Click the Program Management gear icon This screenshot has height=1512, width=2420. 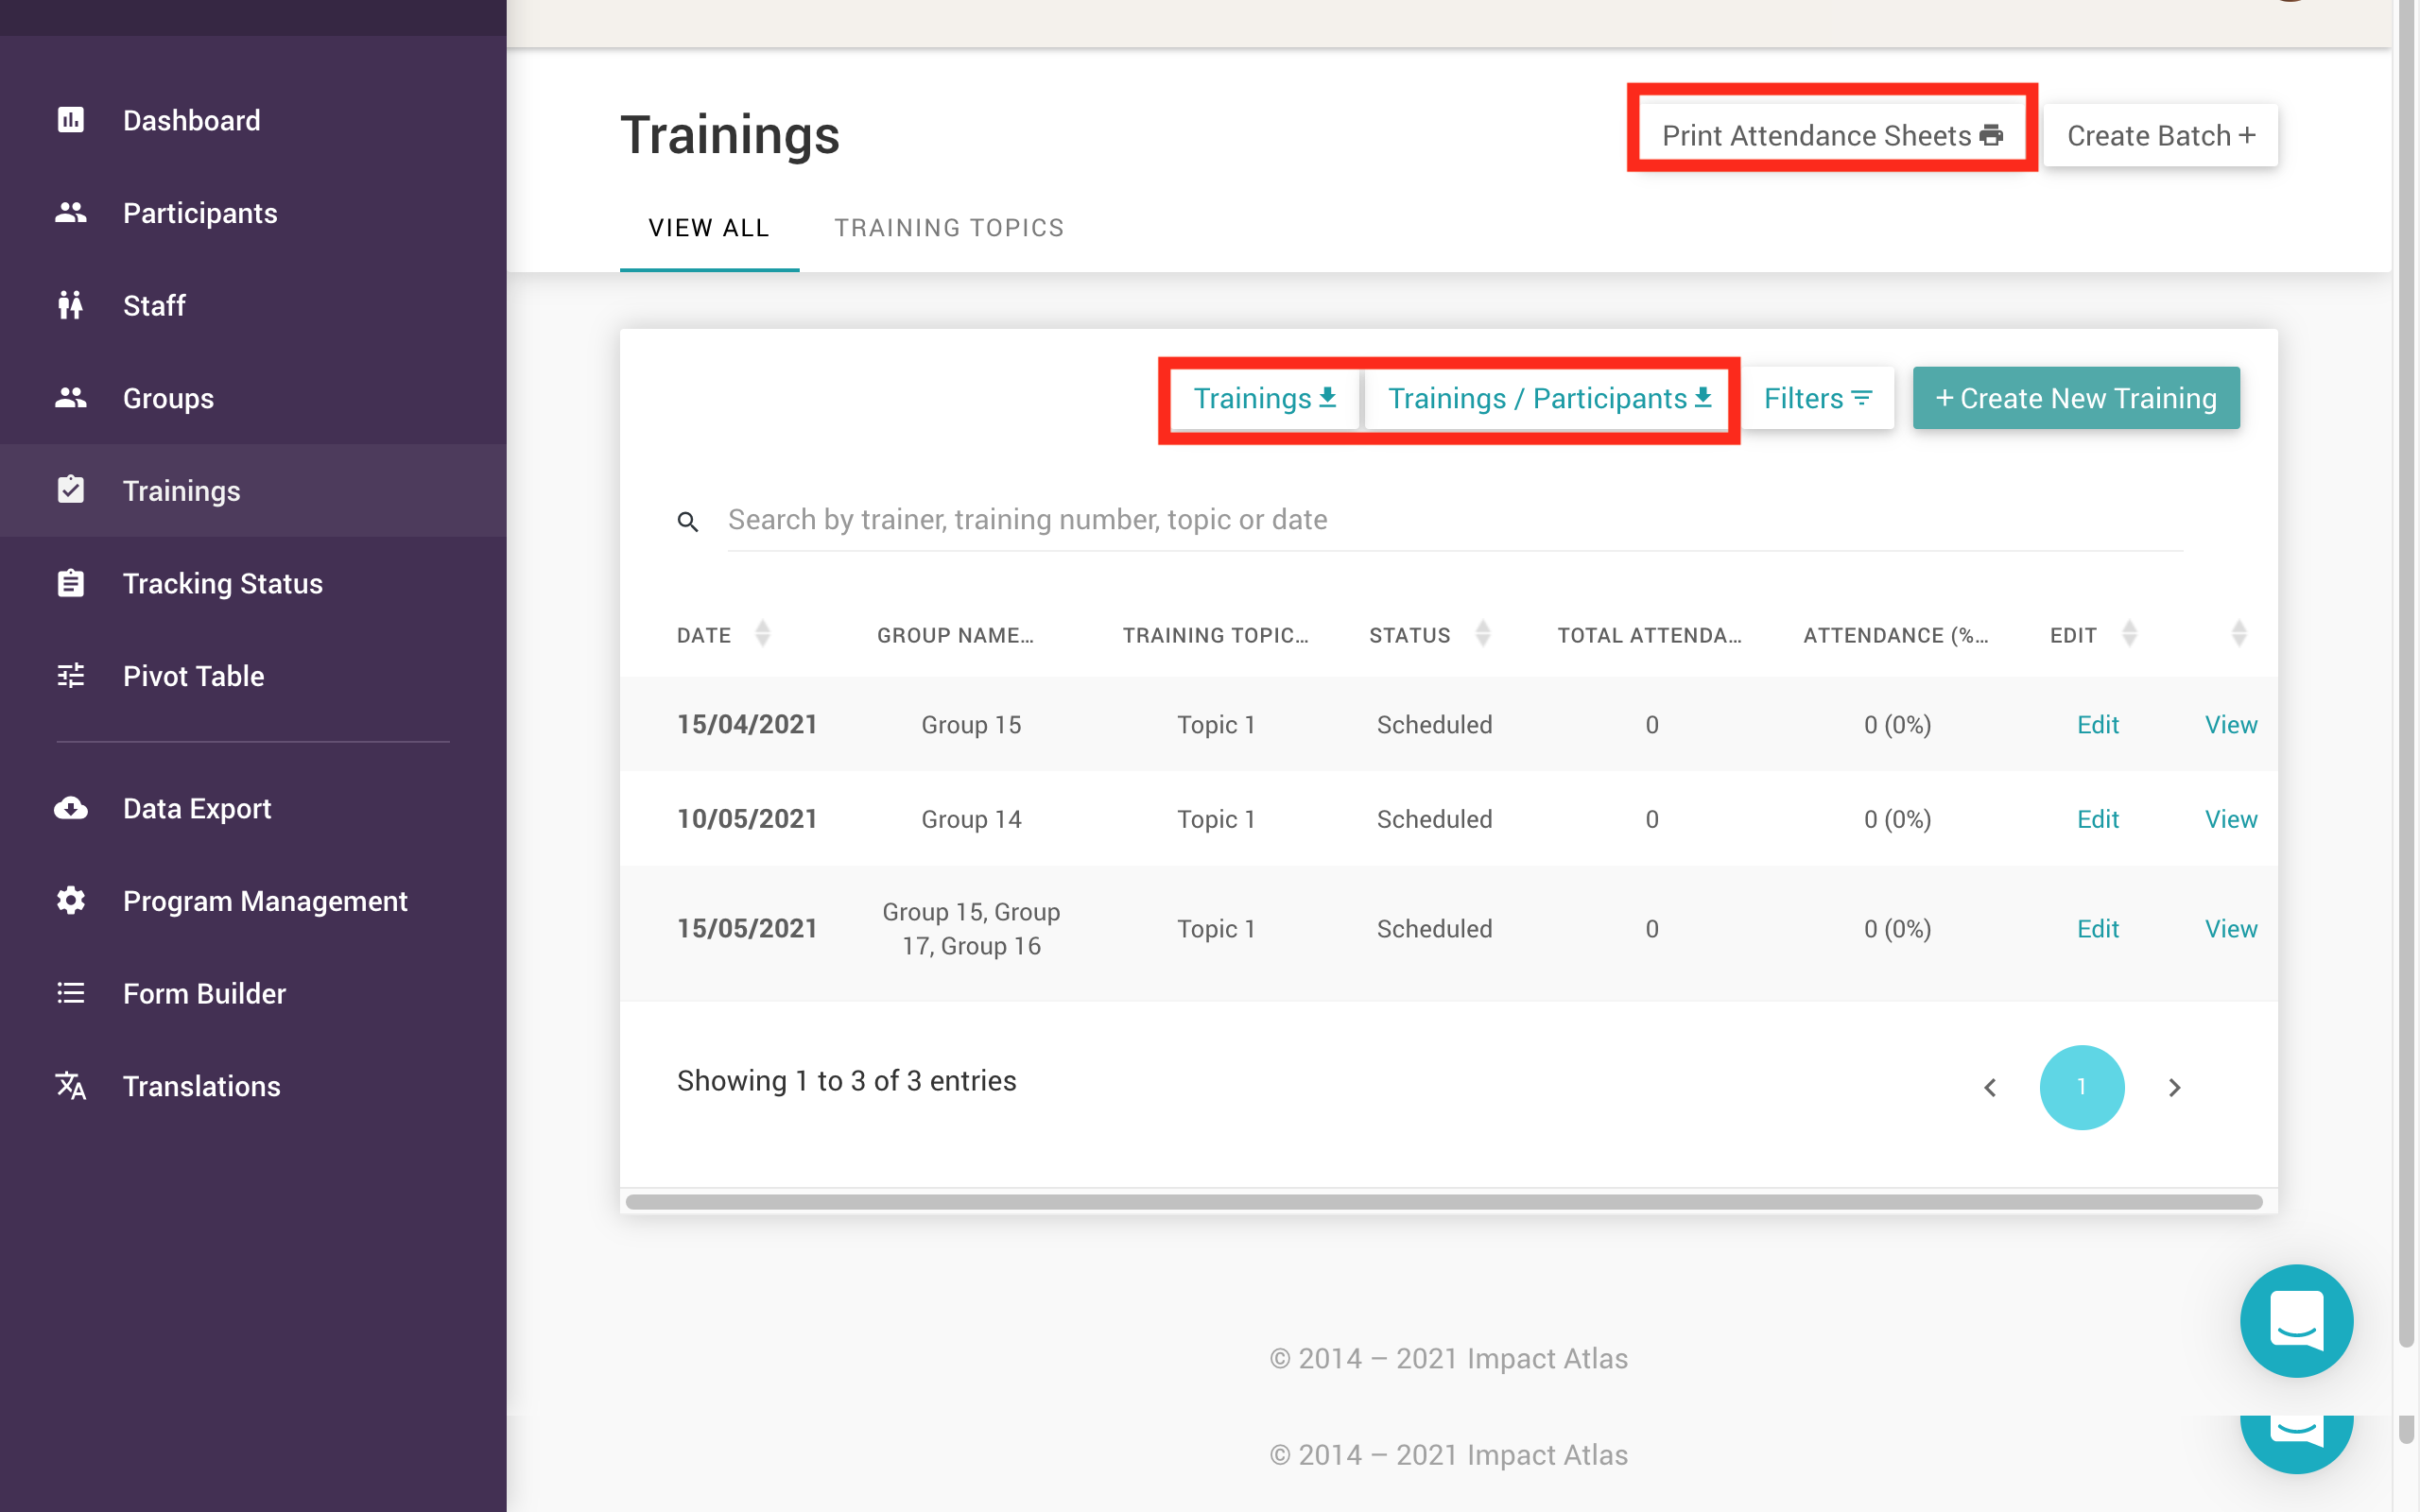pyautogui.click(x=70, y=900)
